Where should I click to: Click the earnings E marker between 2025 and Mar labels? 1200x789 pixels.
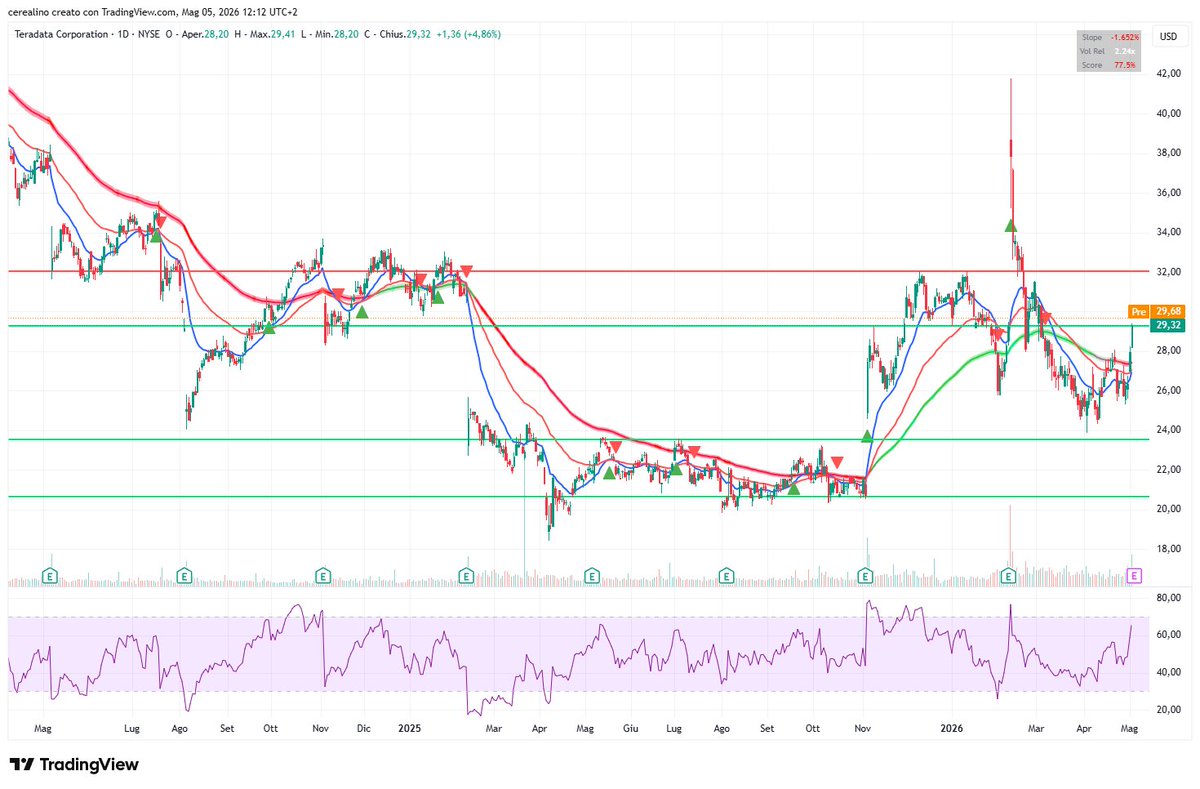(466, 575)
